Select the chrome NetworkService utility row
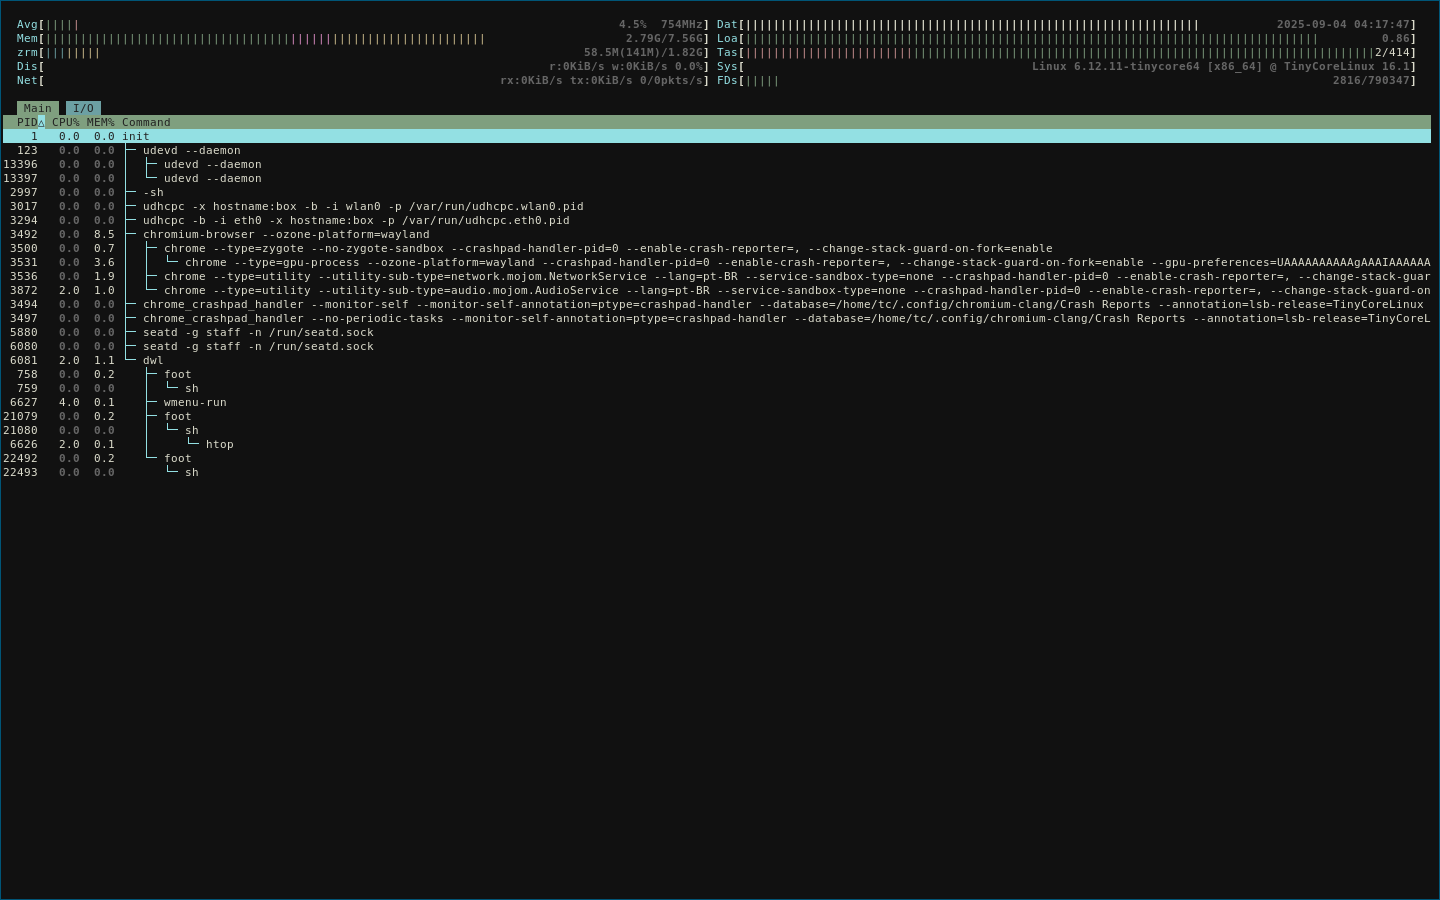This screenshot has height=900, width=1440. point(717,276)
